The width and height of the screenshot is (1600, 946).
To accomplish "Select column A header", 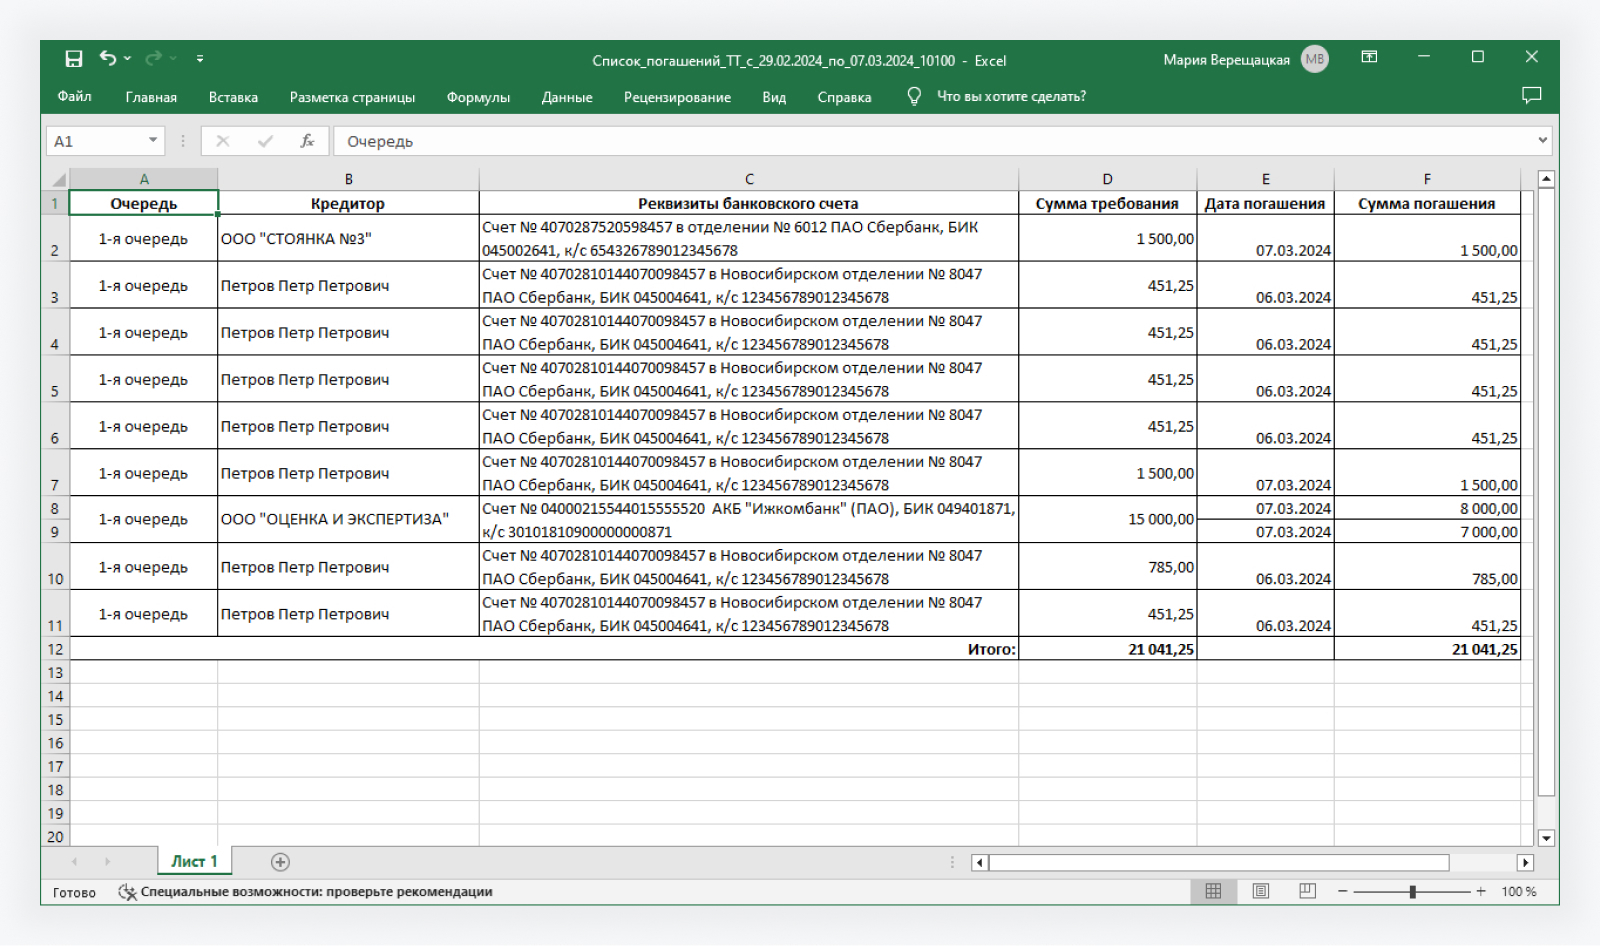I will point(144,179).
